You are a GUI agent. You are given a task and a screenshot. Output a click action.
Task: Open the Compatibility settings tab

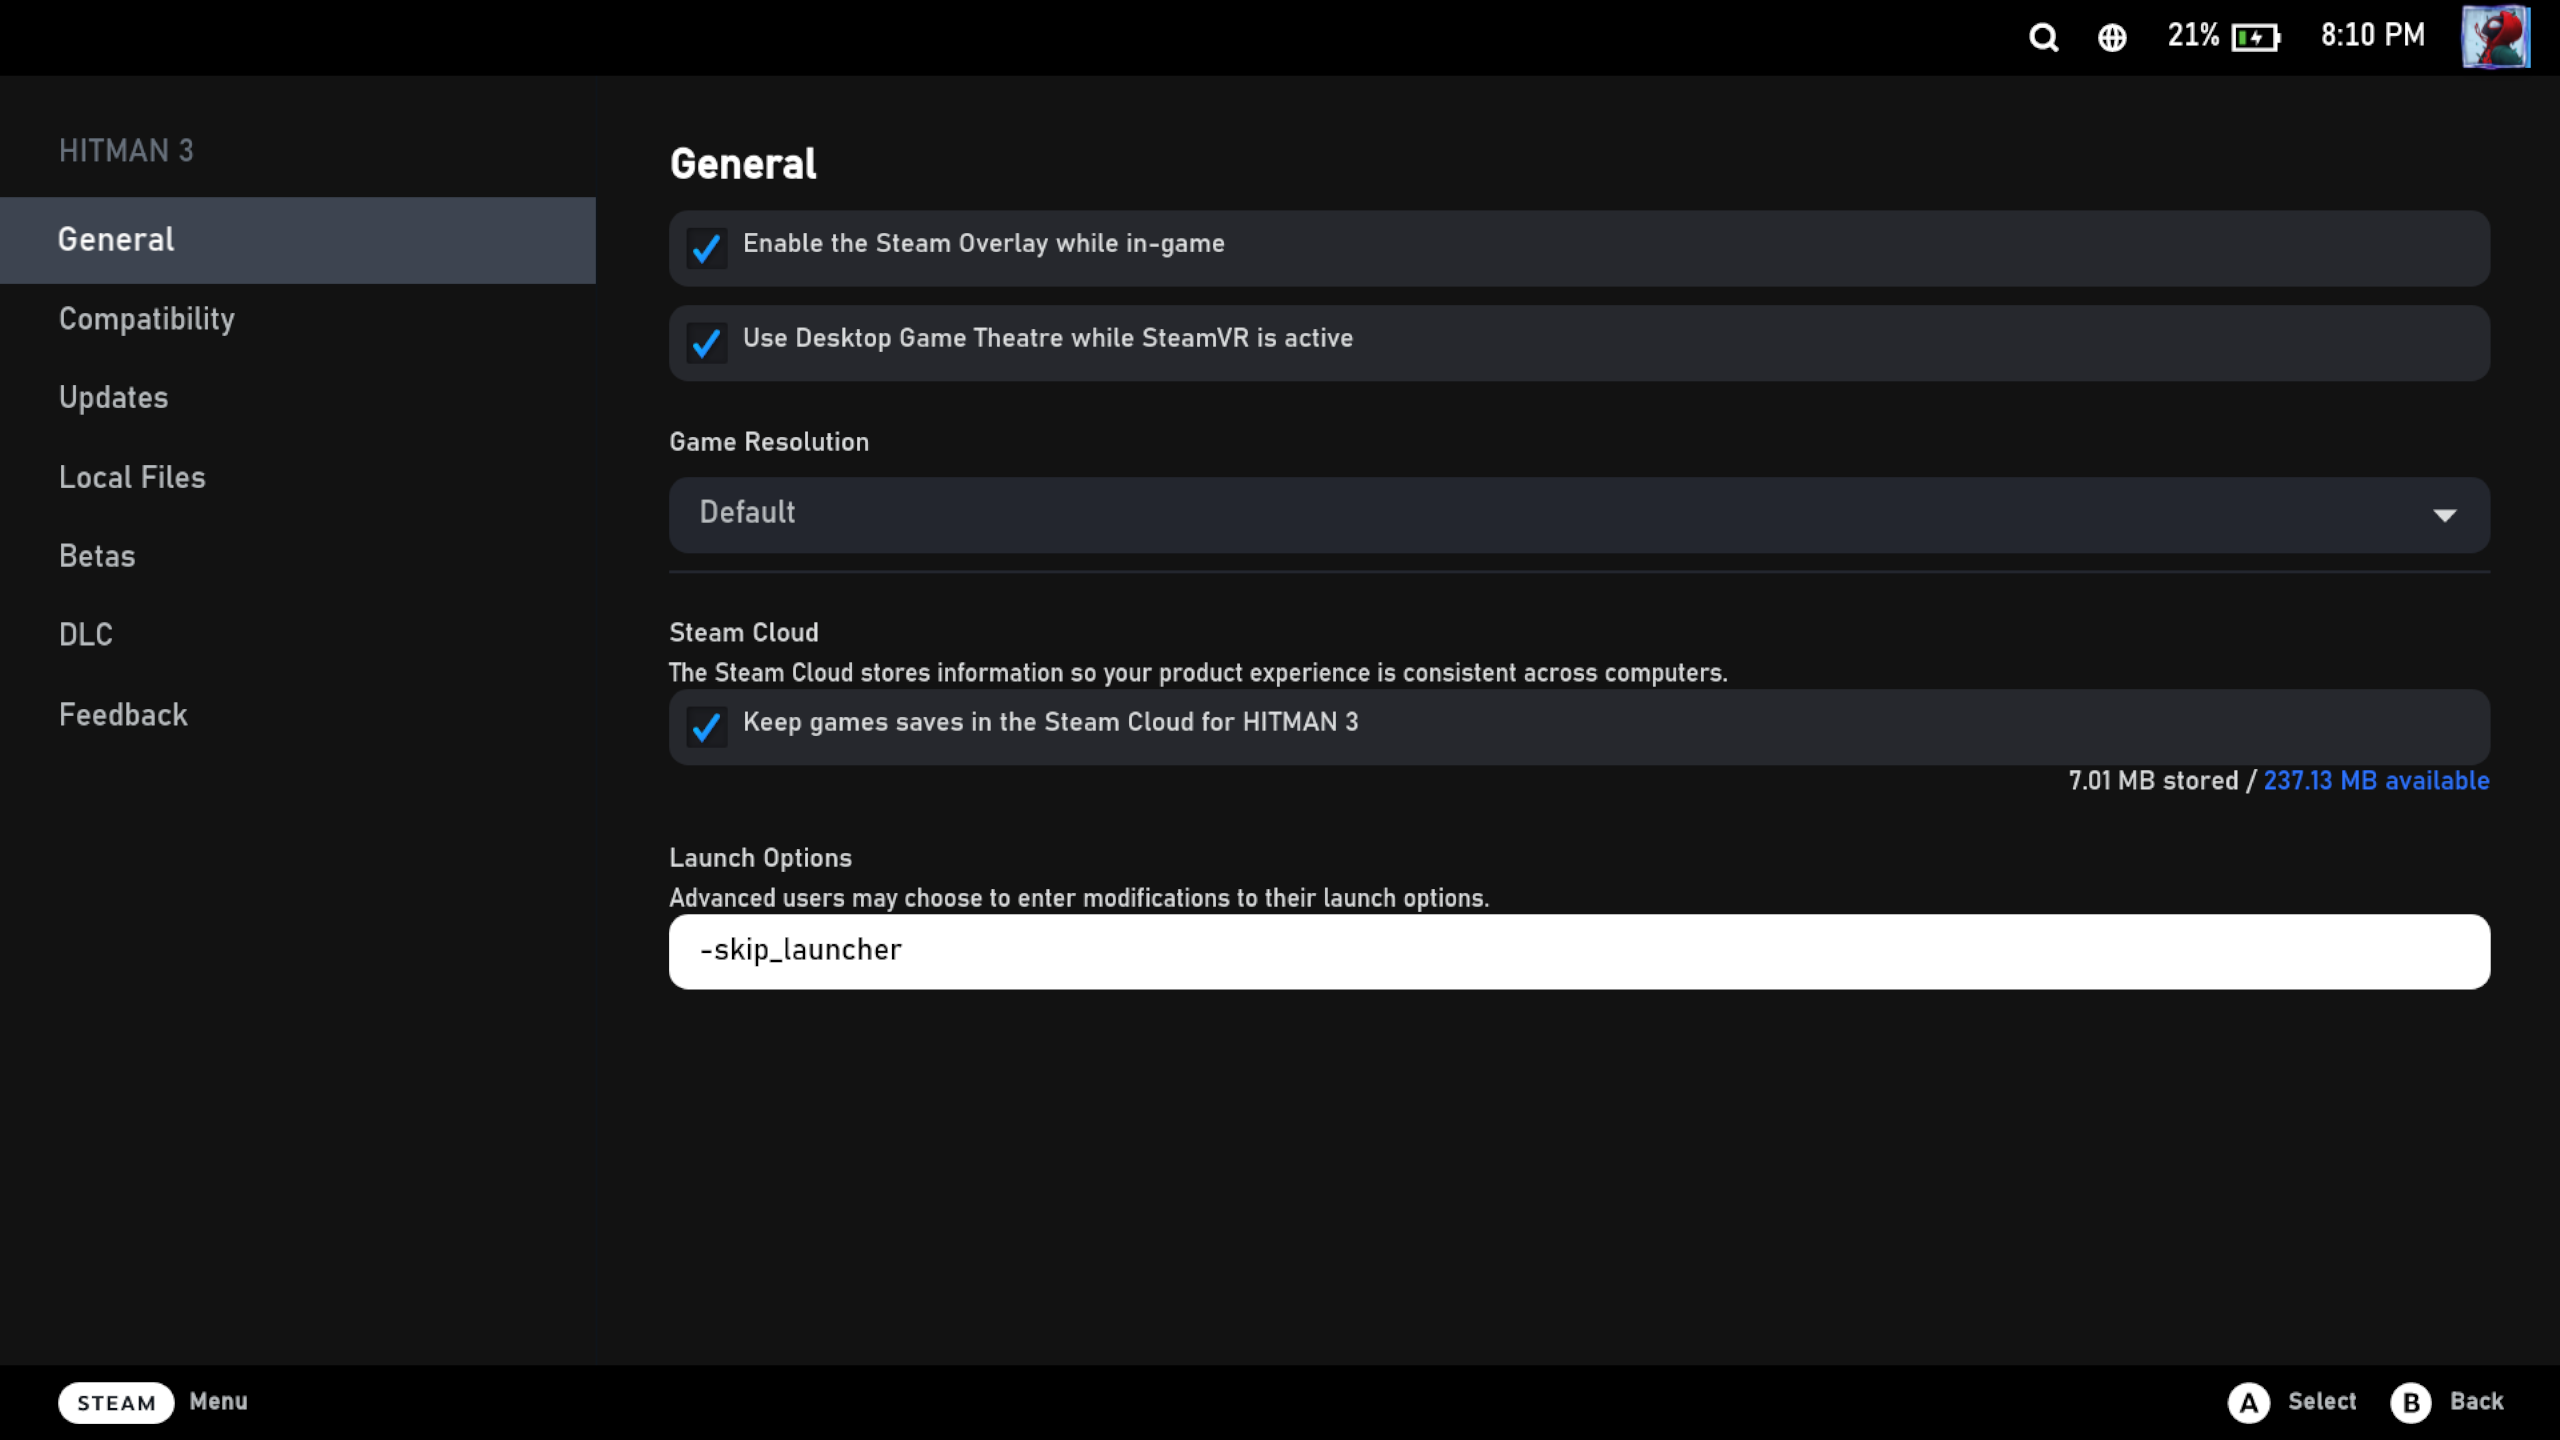146,318
